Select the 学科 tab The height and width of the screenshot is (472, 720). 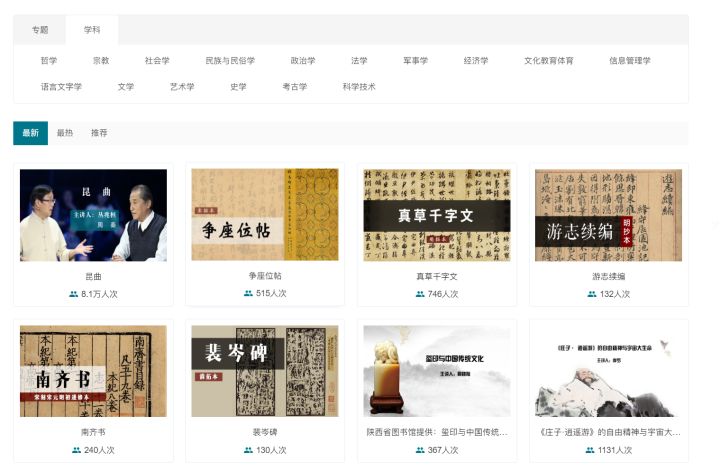coord(92,30)
